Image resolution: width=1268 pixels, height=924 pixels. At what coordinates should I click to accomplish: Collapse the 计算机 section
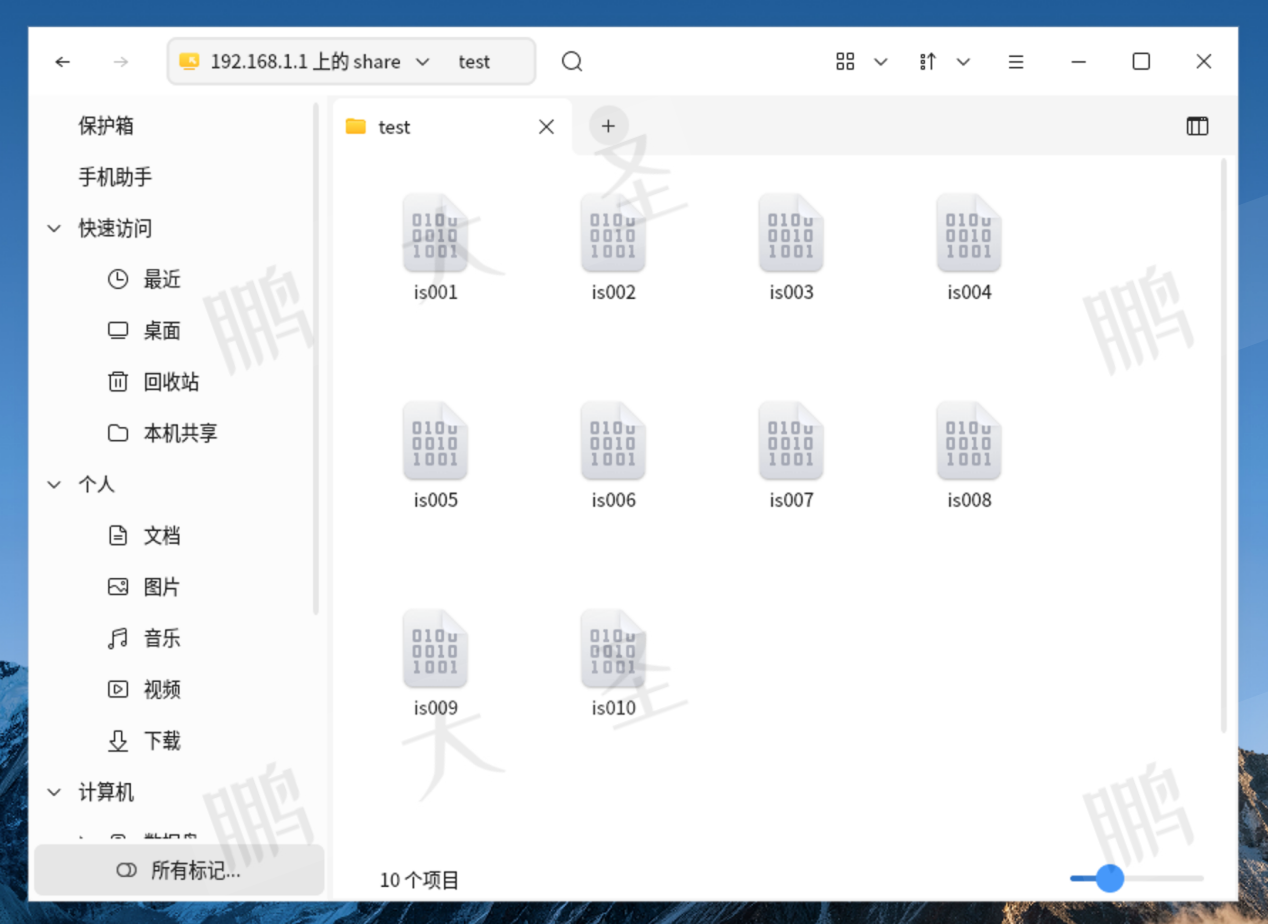click(x=54, y=793)
